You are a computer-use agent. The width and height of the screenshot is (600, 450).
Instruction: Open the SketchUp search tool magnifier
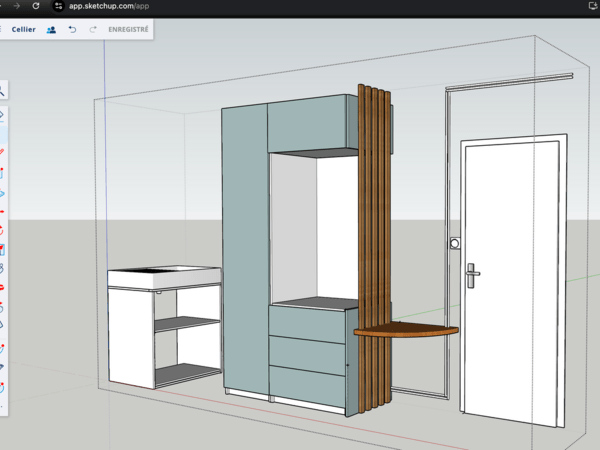coord(3,91)
